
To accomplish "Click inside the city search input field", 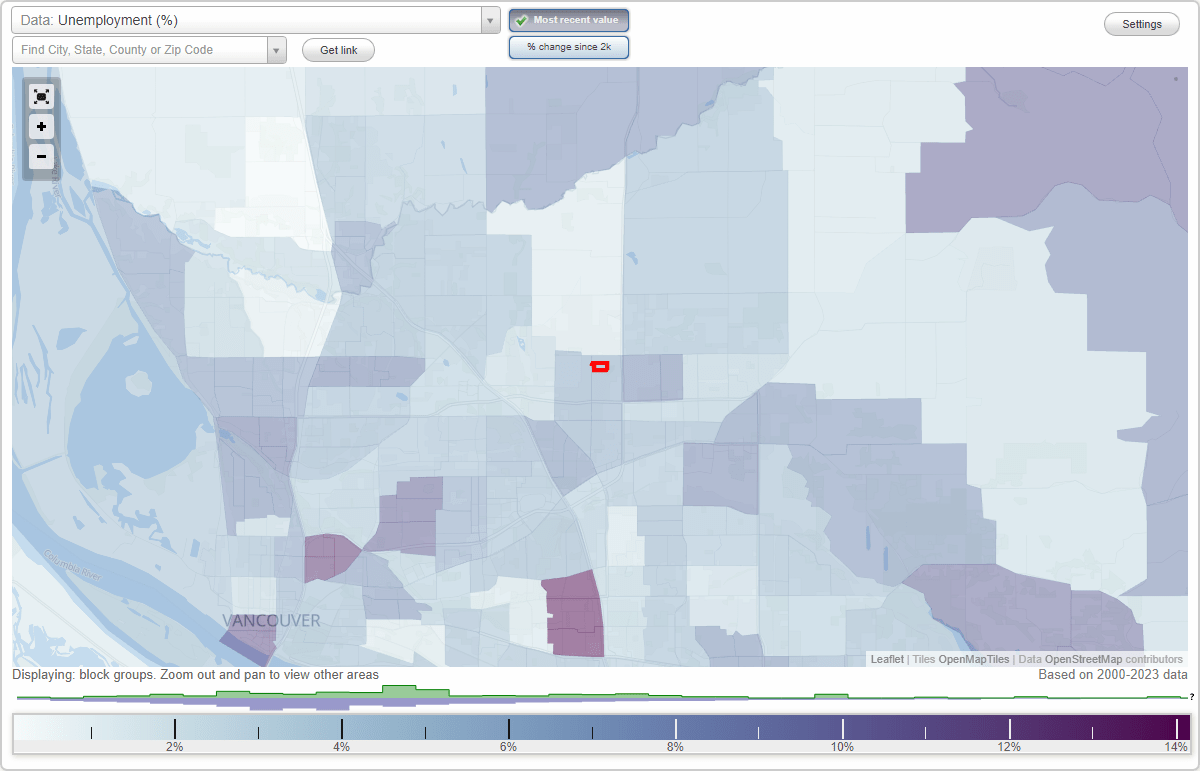I will pyautogui.click(x=140, y=49).
